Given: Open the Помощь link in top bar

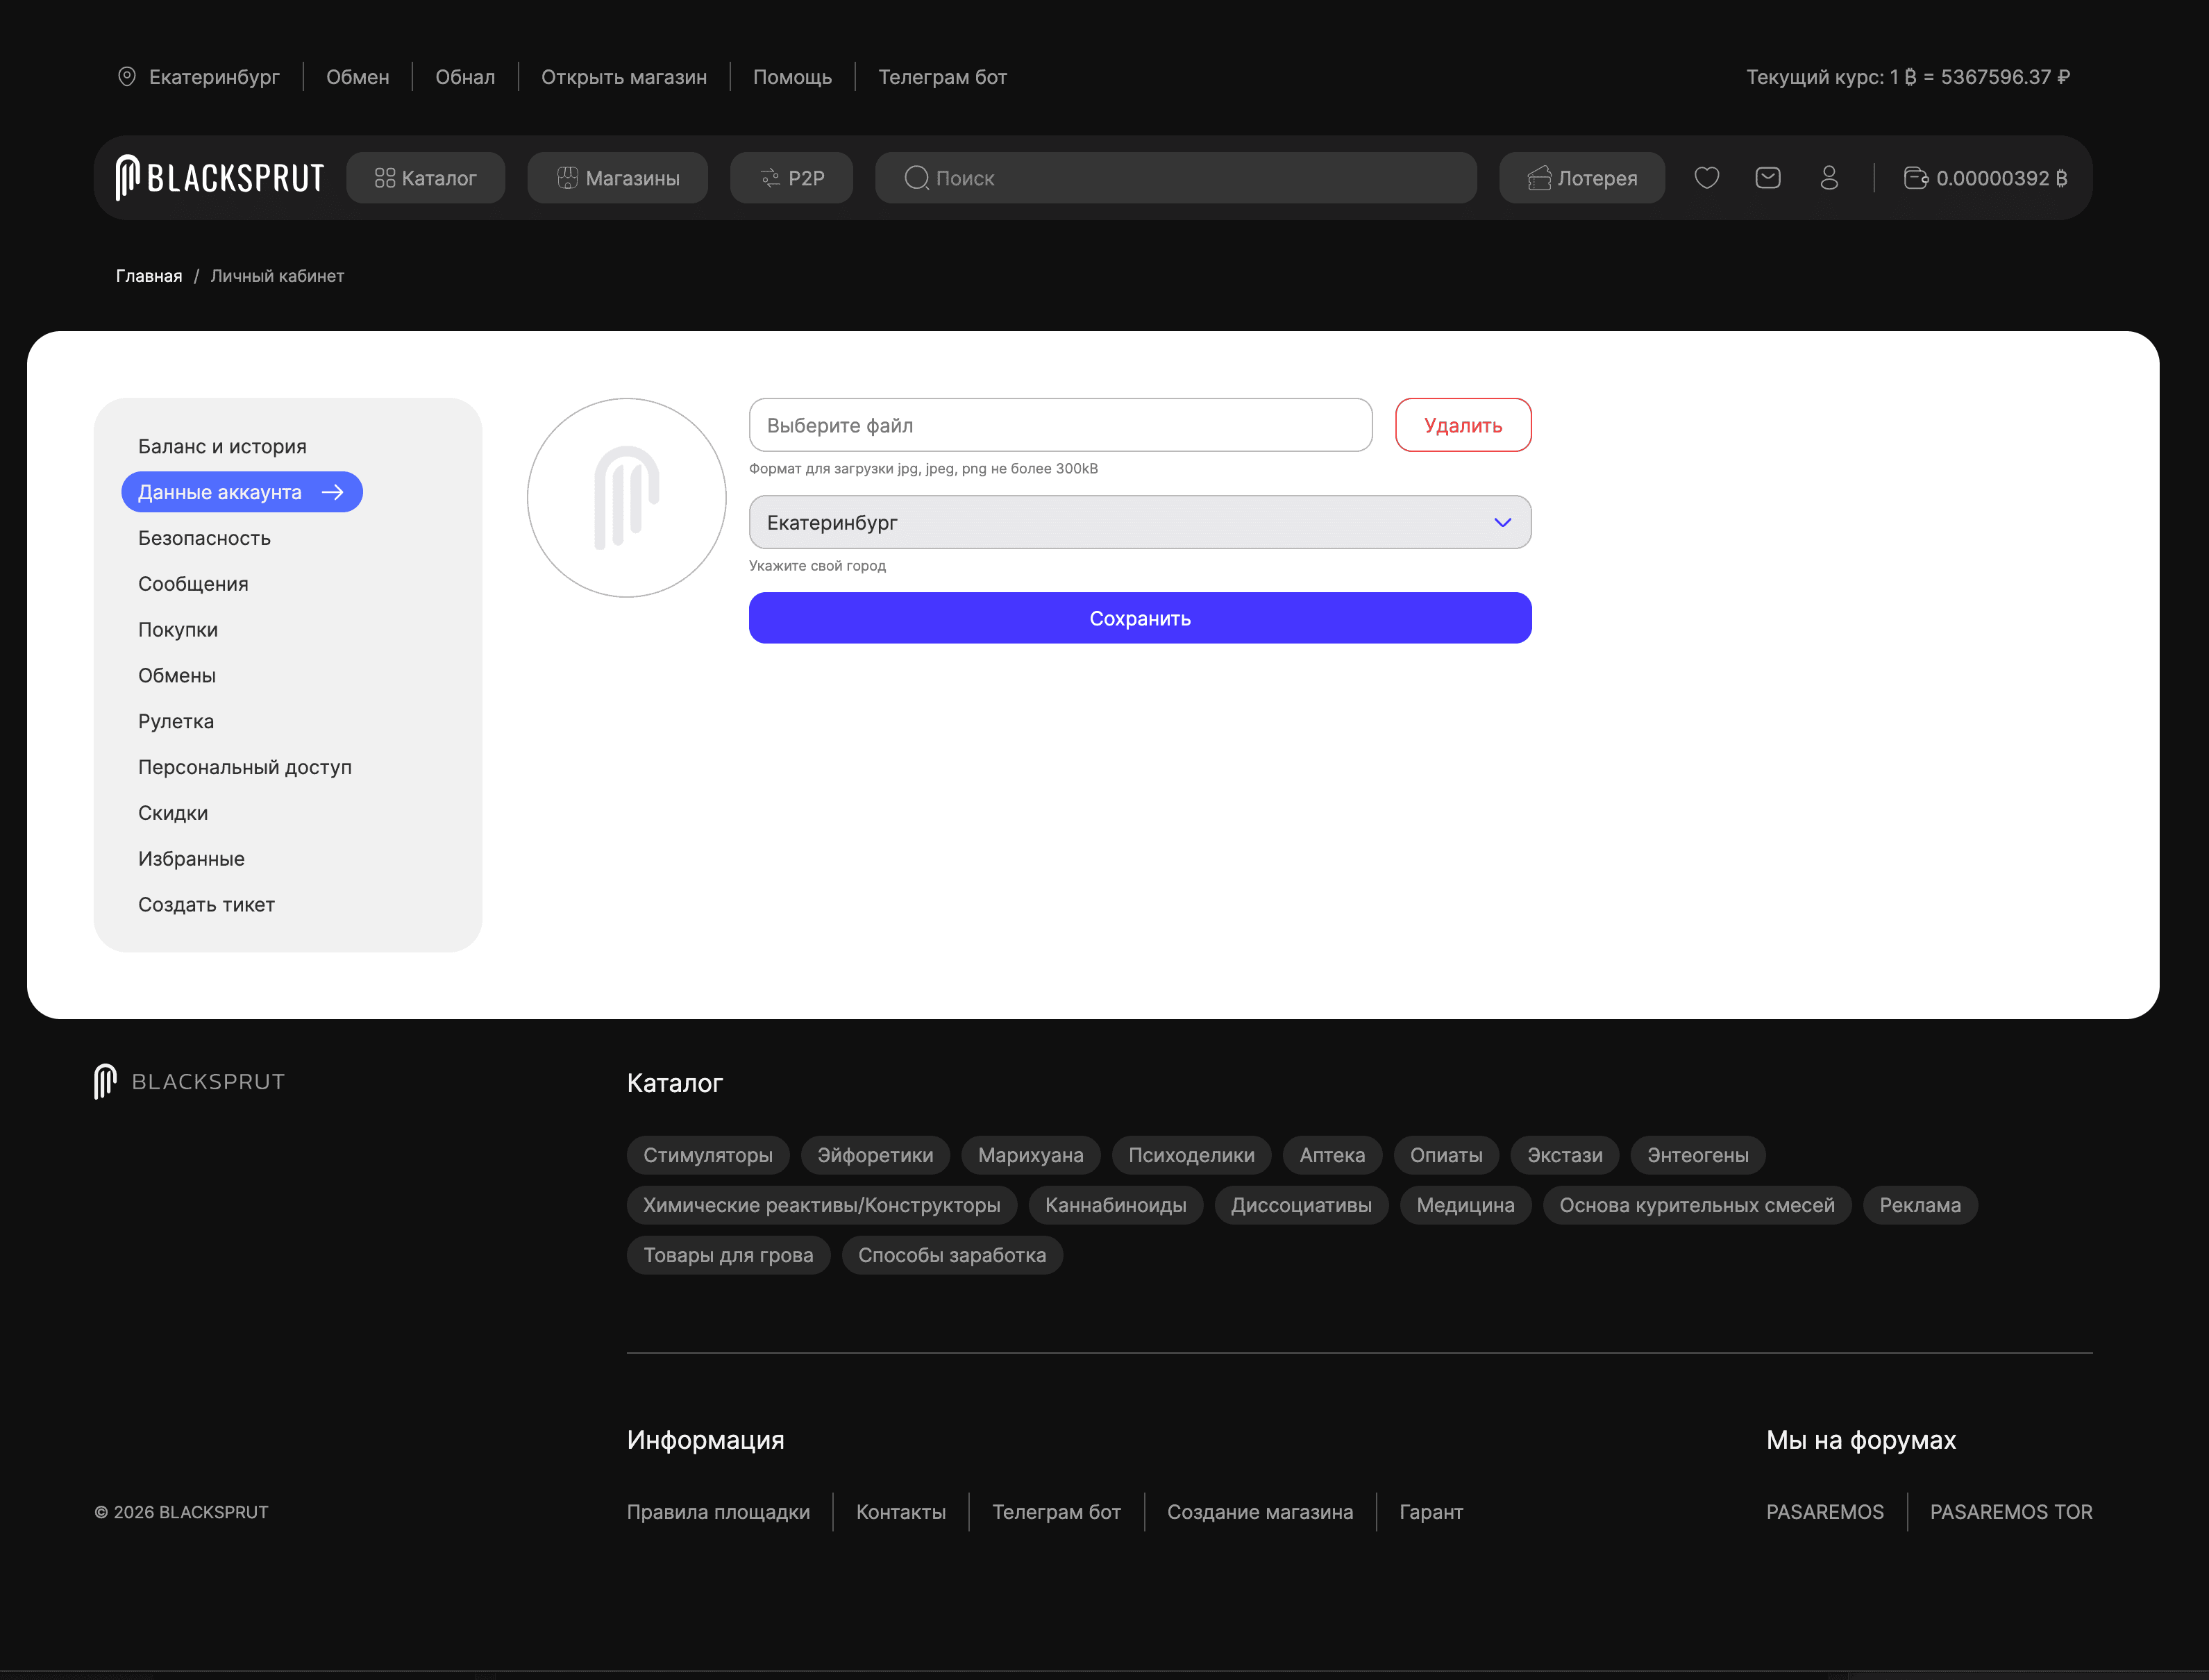Looking at the screenshot, I should (792, 77).
